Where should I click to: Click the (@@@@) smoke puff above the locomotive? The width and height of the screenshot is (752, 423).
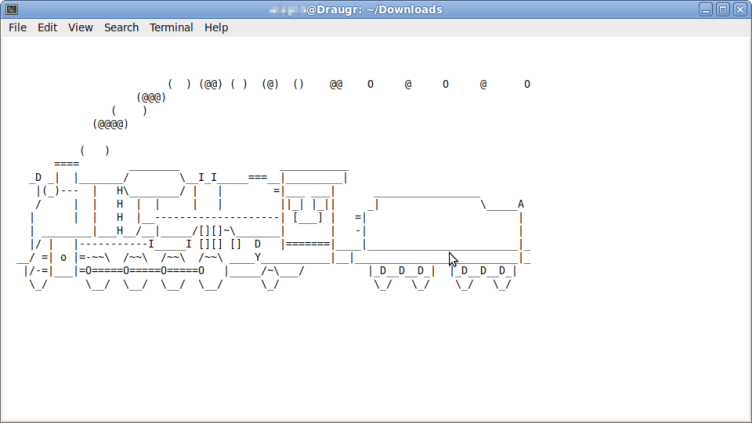click(110, 125)
